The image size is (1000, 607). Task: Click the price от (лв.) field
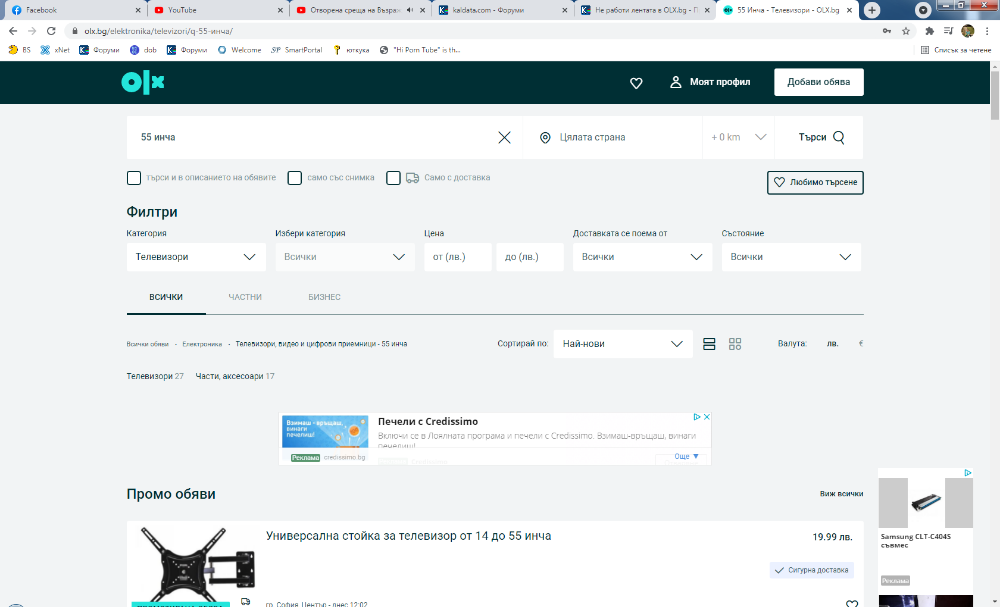pyautogui.click(x=457, y=257)
